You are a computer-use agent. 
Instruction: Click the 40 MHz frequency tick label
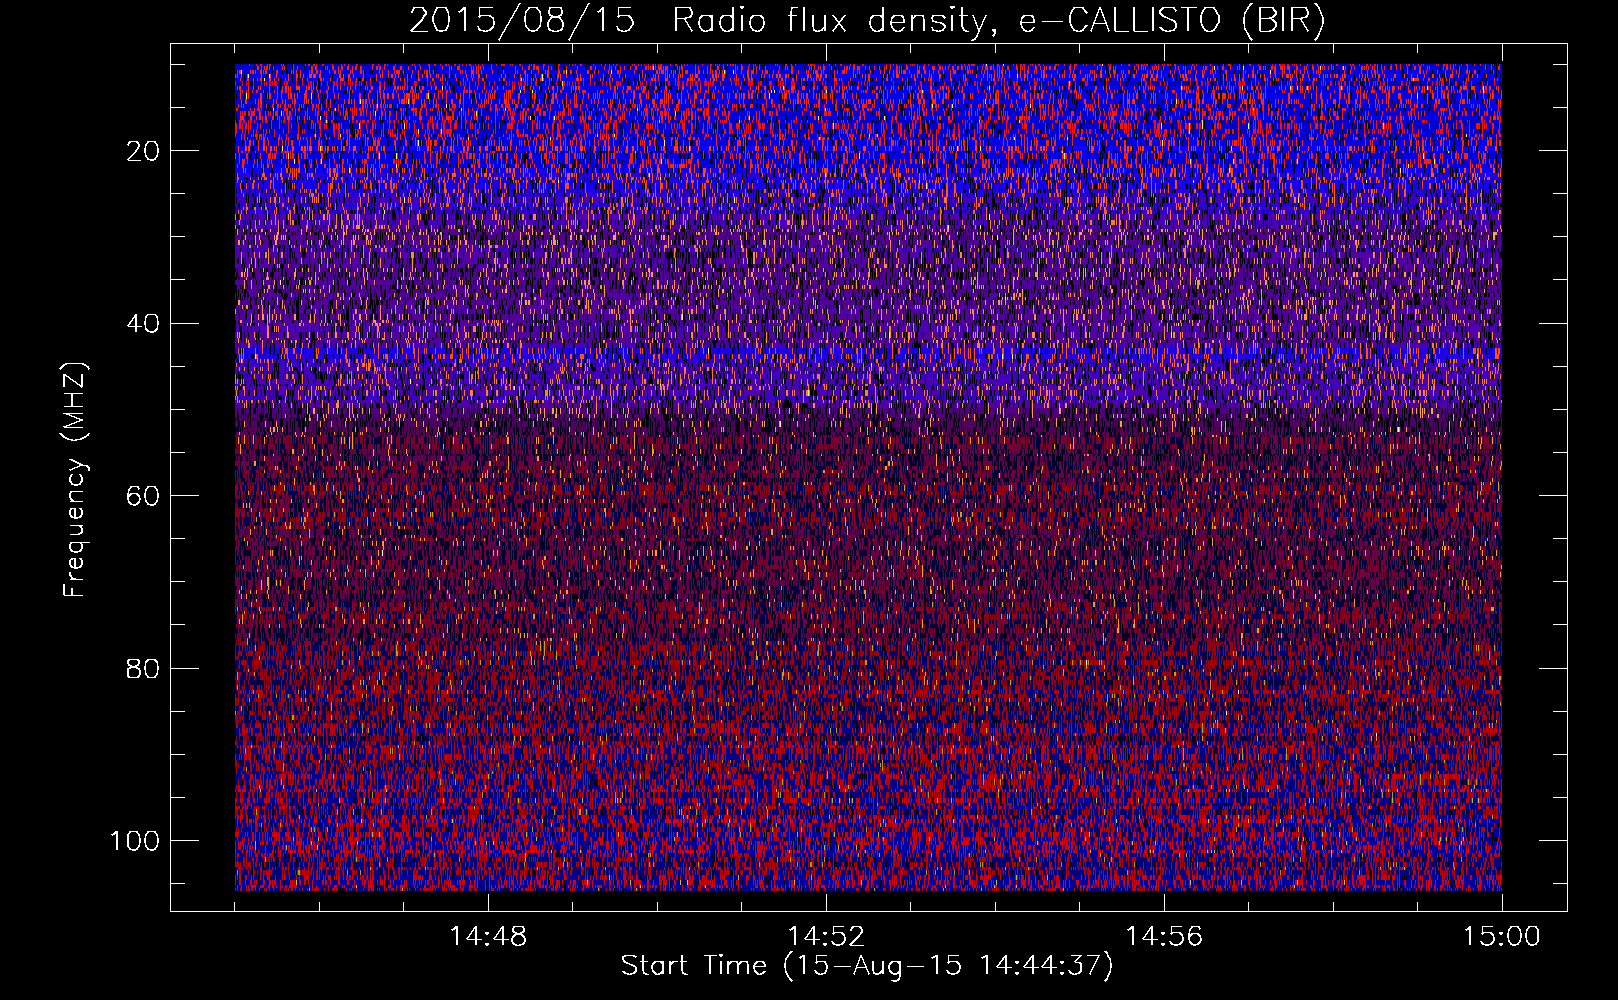coord(144,324)
